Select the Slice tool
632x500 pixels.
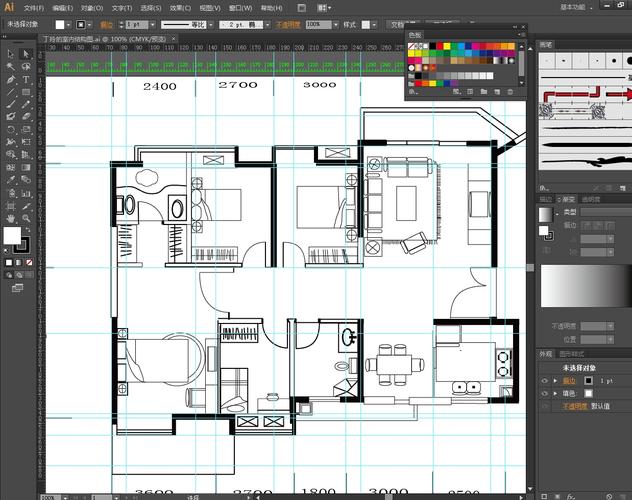(26, 206)
